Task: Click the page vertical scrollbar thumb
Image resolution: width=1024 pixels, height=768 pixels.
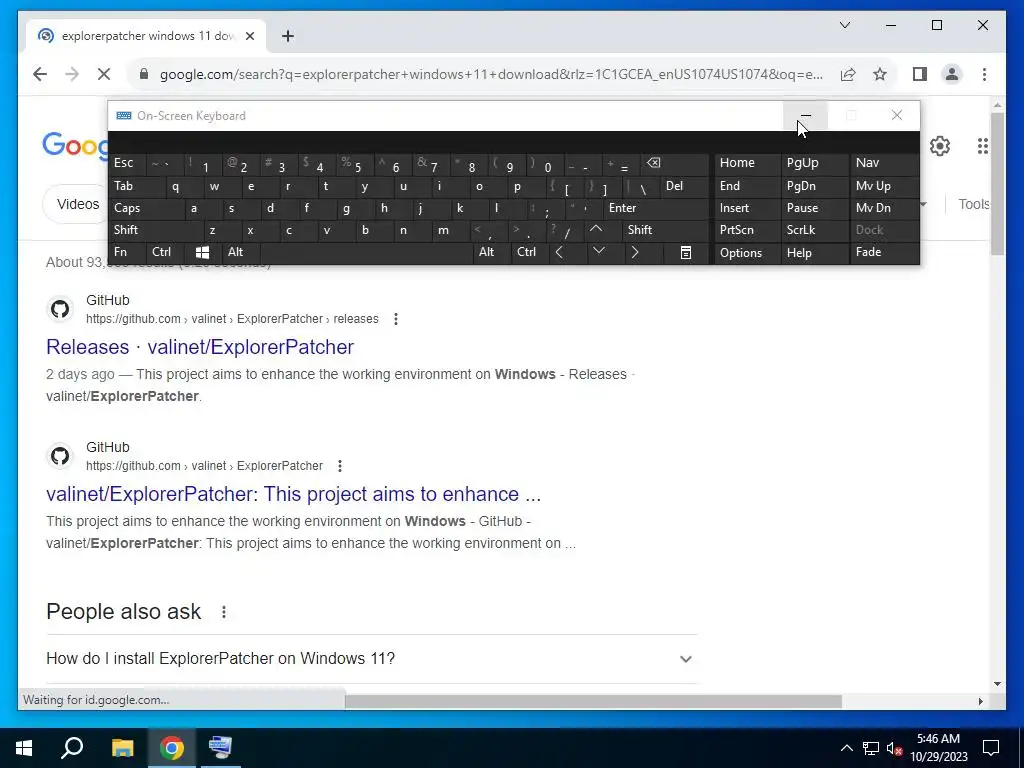Action: [x=997, y=183]
